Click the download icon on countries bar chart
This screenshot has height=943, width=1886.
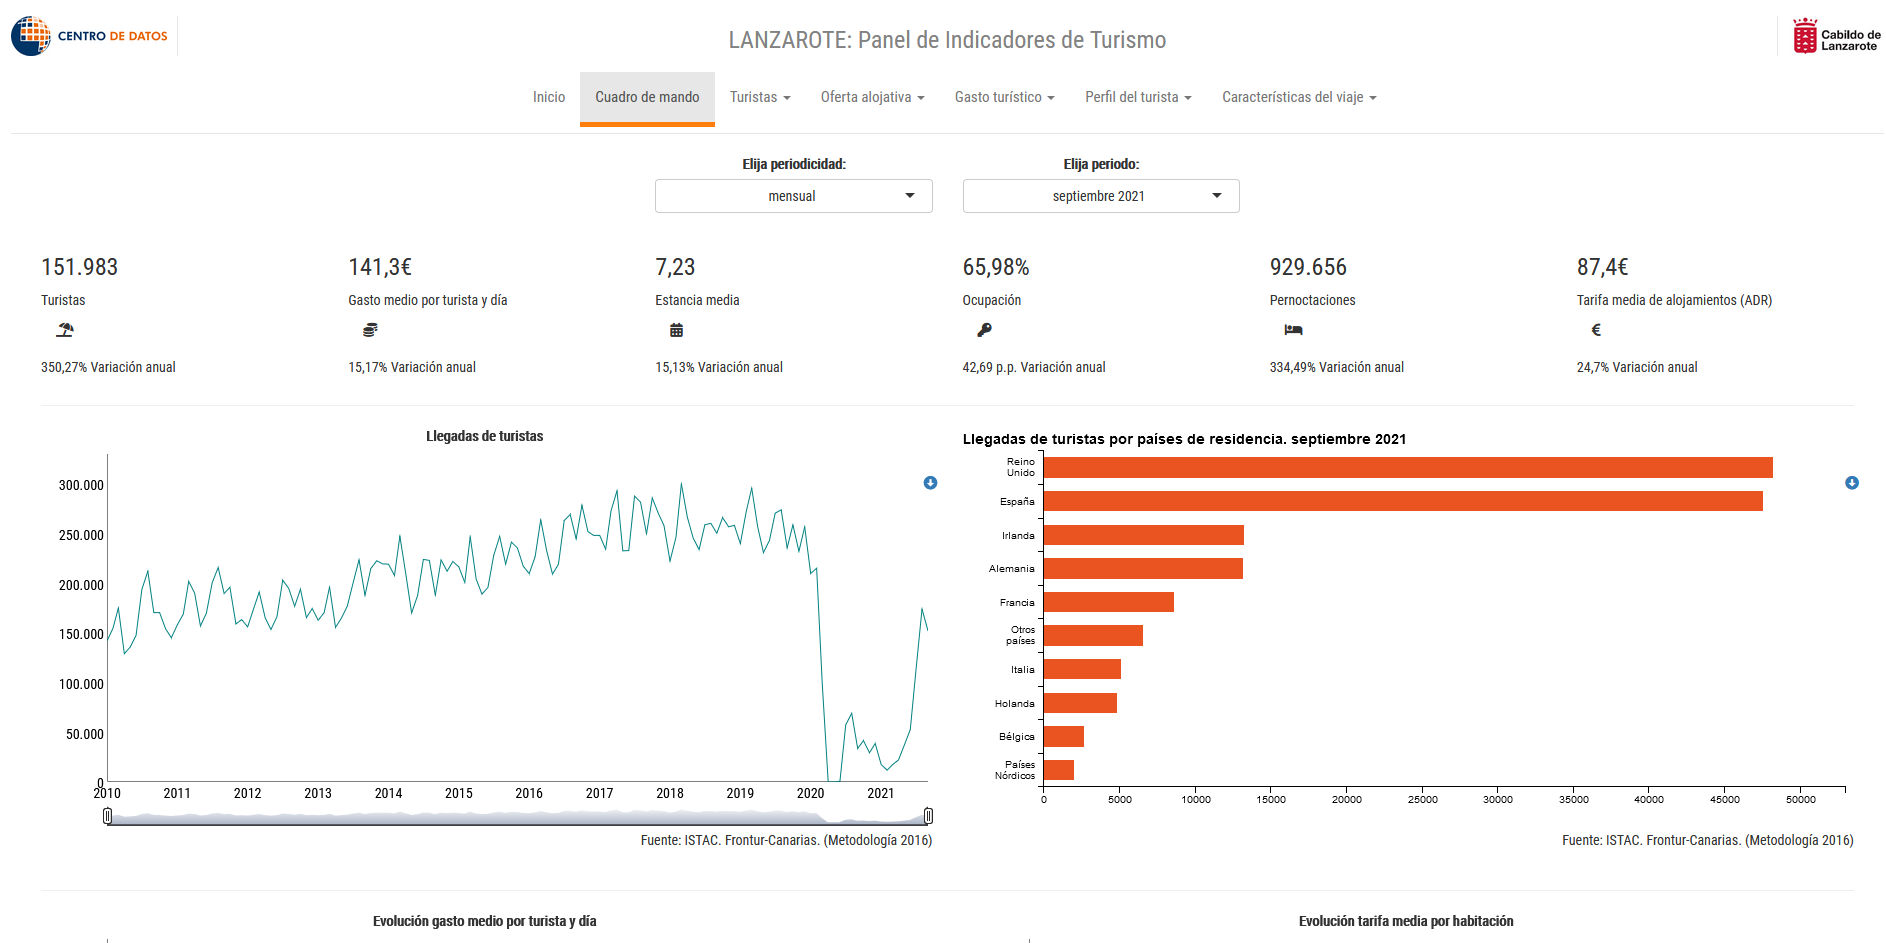pos(1852,483)
